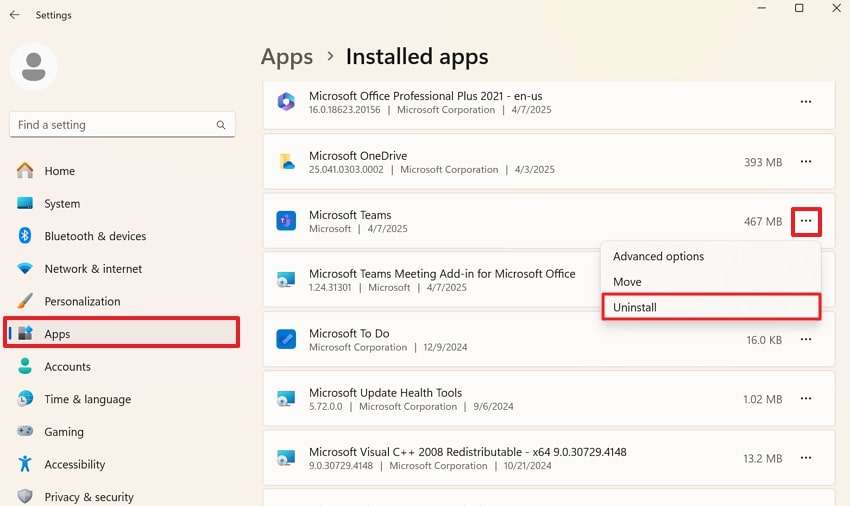Click the Gaming controller icon

tap(25, 431)
